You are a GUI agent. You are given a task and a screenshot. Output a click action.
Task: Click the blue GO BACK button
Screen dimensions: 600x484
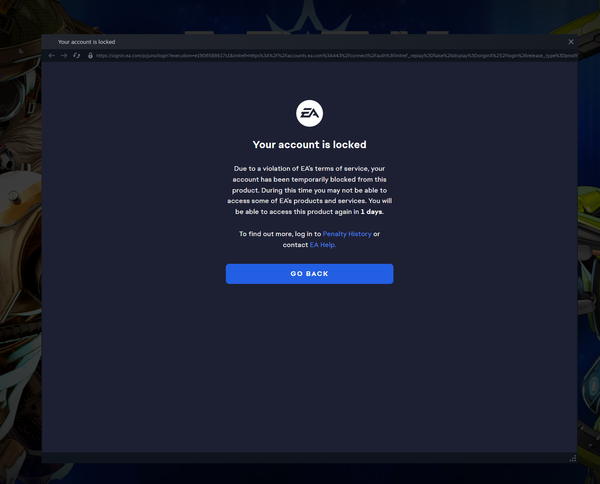[309, 274]
